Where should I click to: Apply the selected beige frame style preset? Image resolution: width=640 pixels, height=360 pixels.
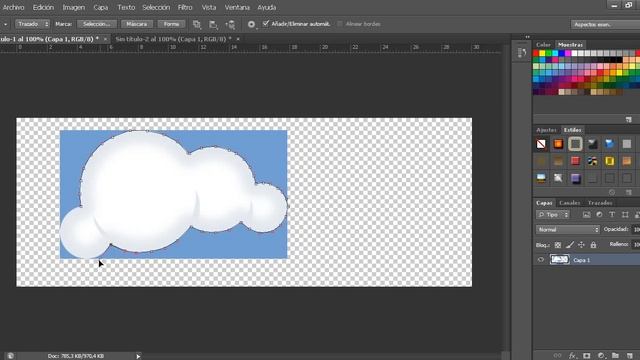click(576, 144)
